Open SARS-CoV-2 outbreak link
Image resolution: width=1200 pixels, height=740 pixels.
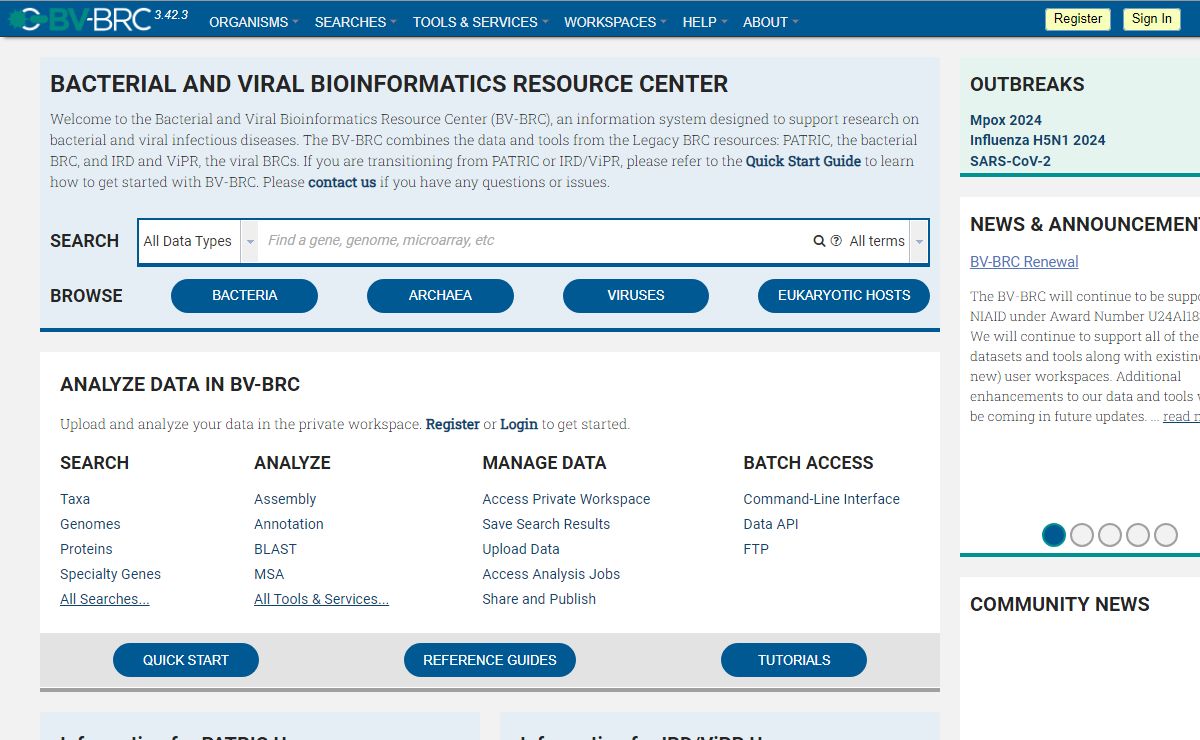point(1010,161)
